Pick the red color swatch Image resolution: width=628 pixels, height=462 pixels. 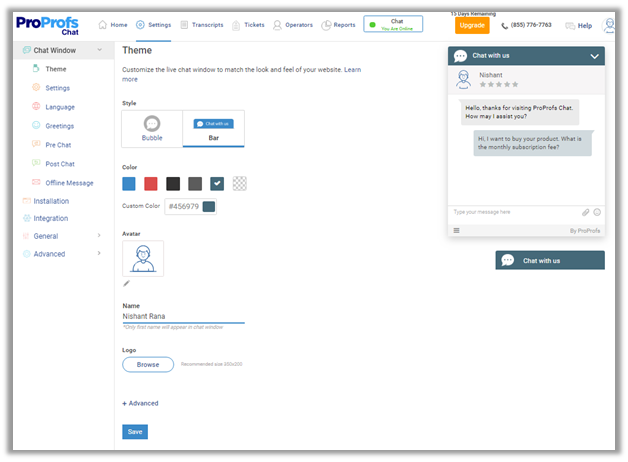(x=150, y=183)
